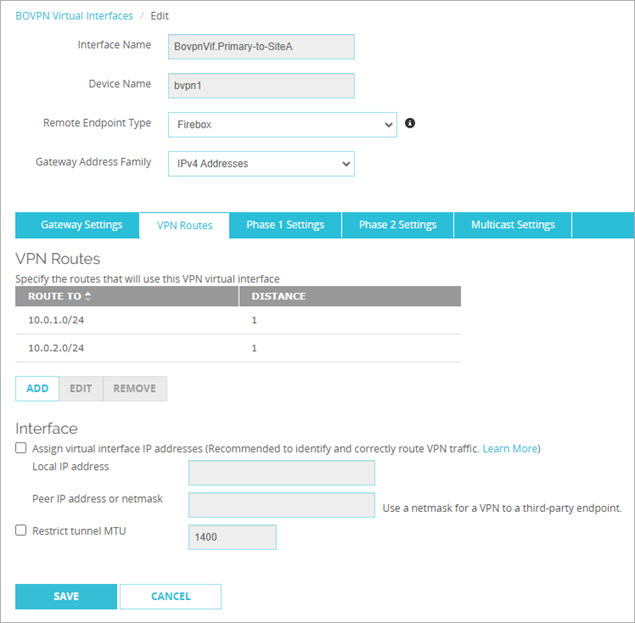Open the Remote Endpoint Type dropdown
This screenshot has height=623, width=635.
[x=282, y=125]
